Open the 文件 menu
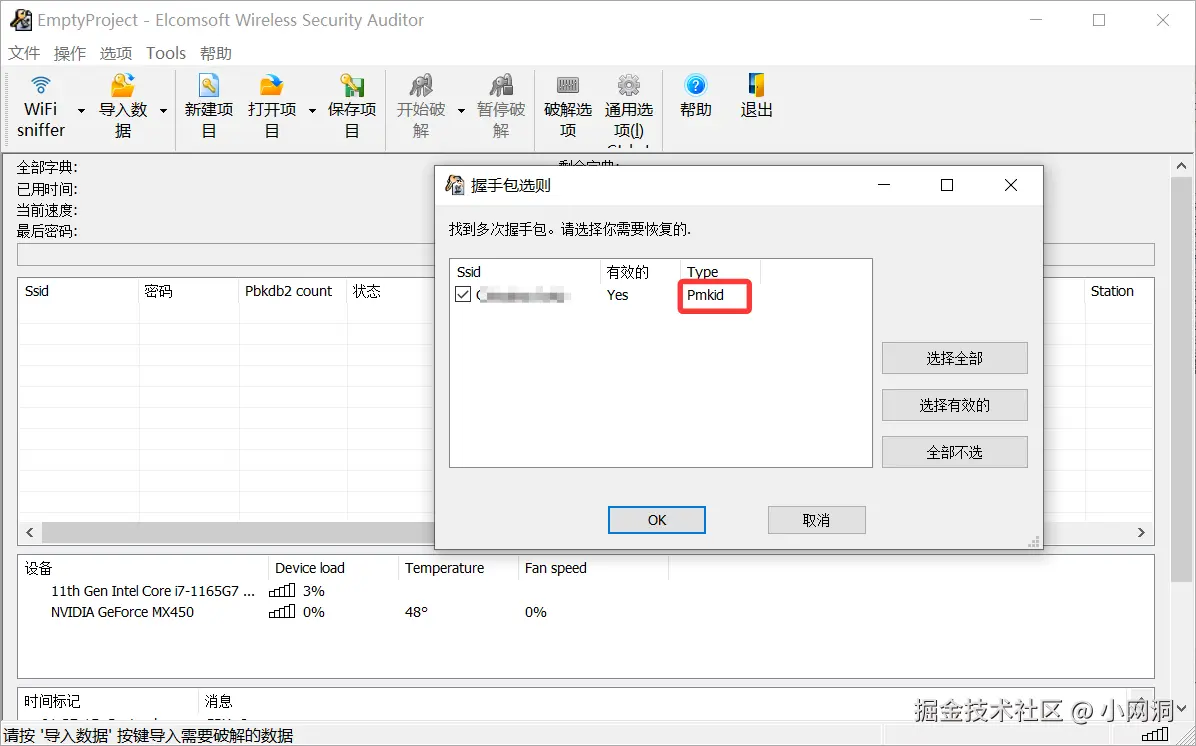Image resolution: width=1196 pixels, height=746 pixels. click(24, 53)
